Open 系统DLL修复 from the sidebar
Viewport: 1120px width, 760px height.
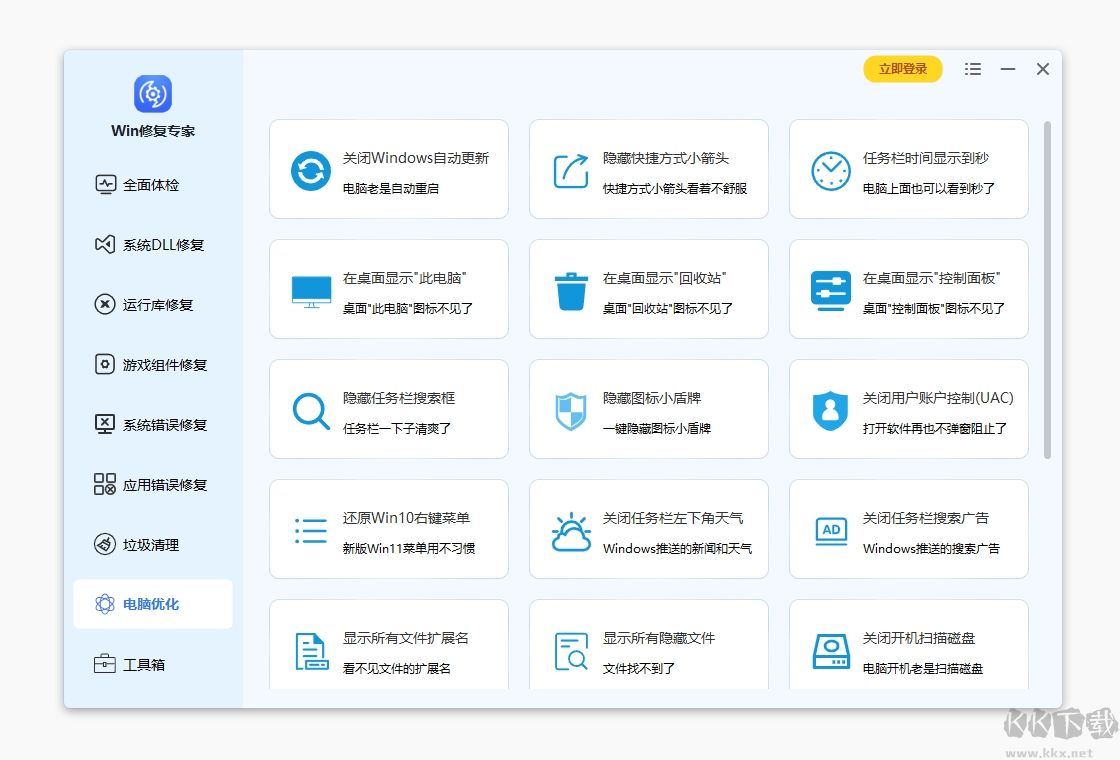click(105, 244)
